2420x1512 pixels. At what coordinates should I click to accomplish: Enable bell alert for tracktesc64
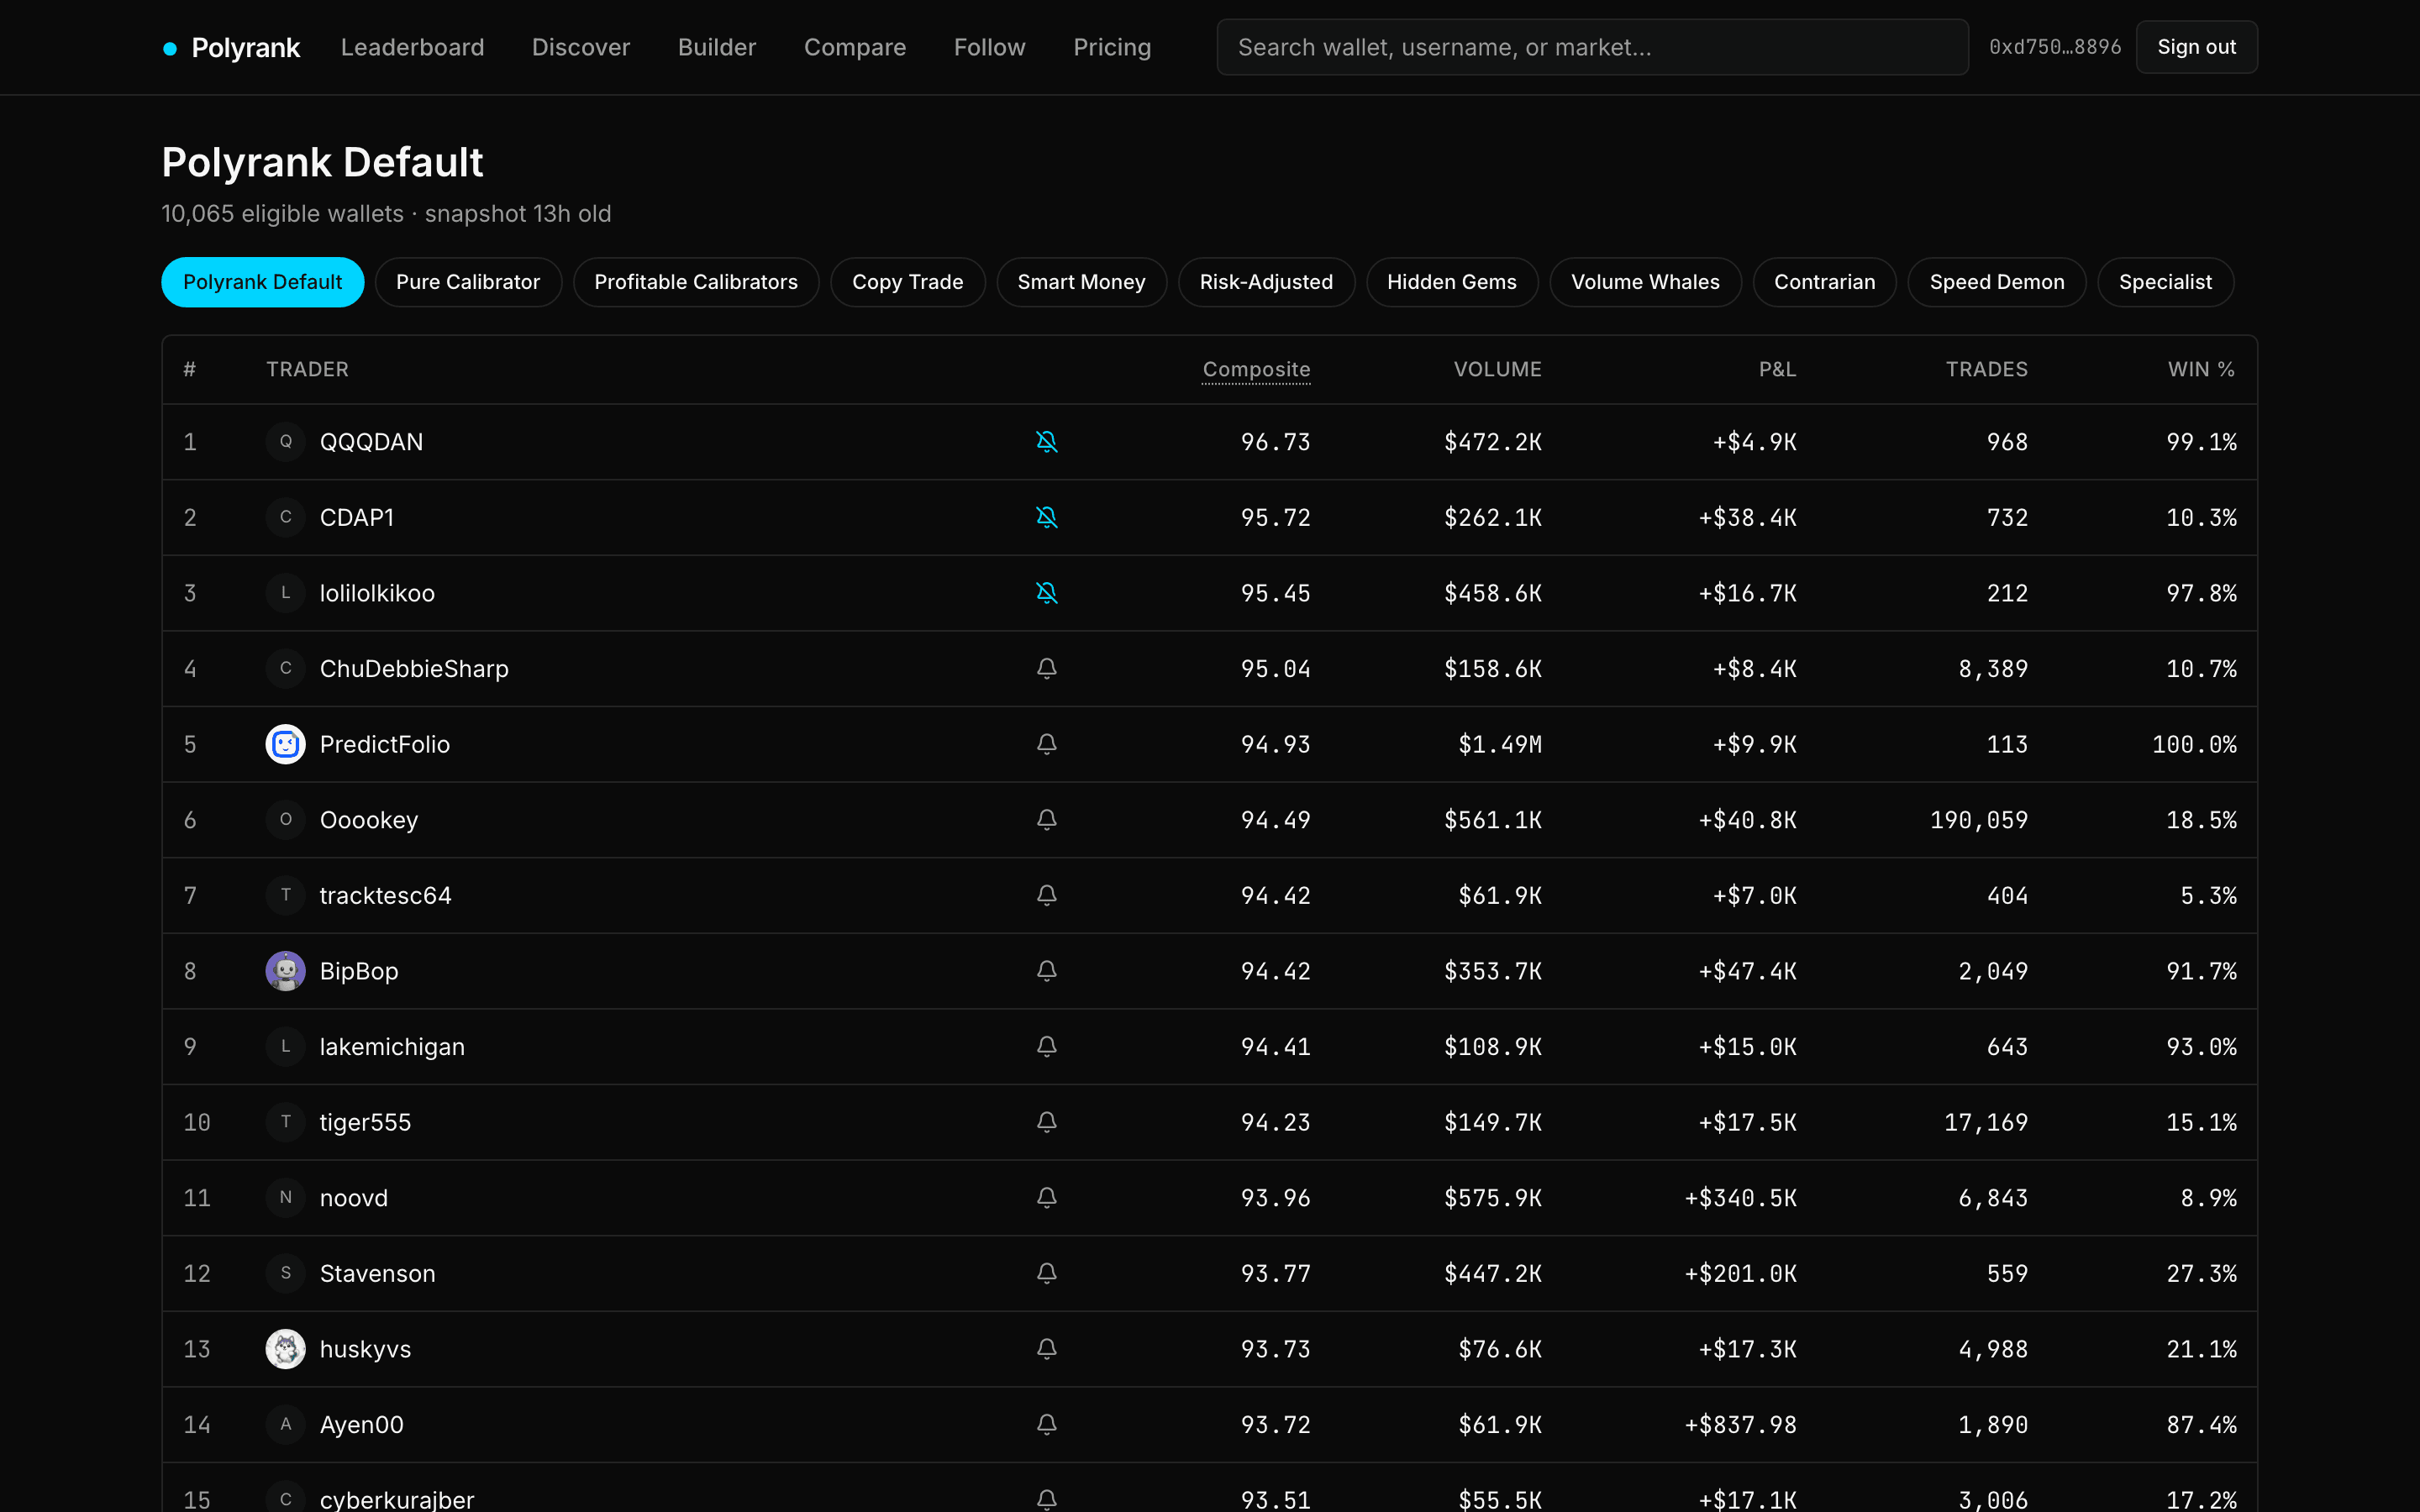point(1046,895)
